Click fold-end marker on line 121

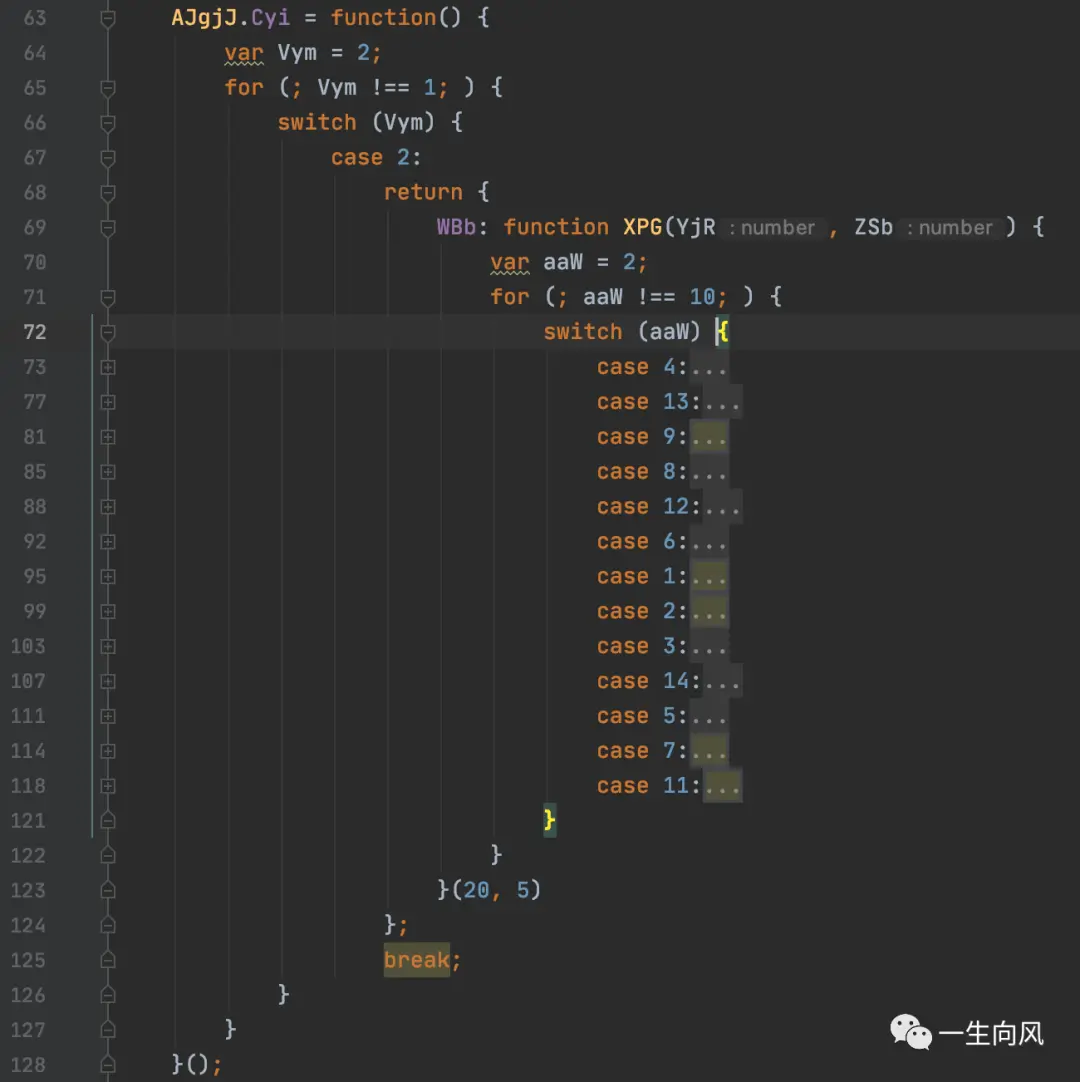pyautogui.click(x=108, y=820)
